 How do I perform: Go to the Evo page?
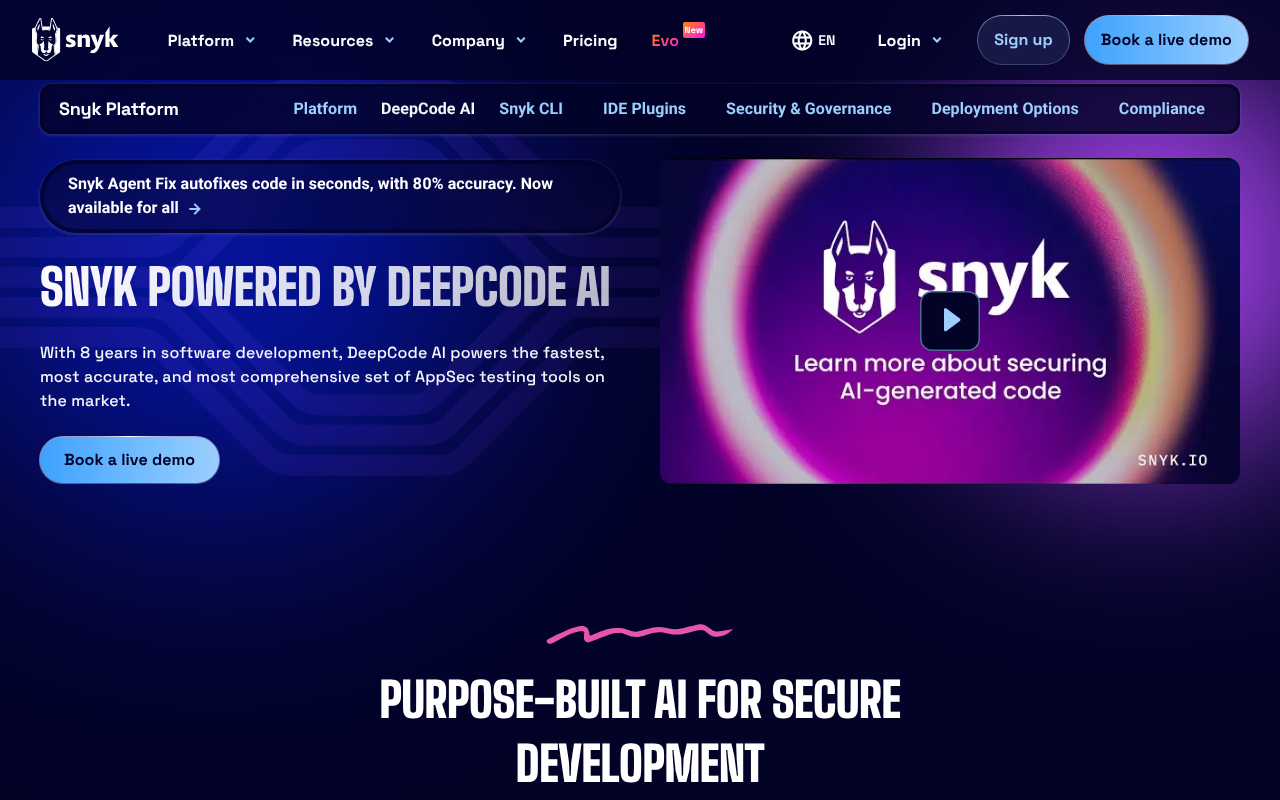point(665,41)
